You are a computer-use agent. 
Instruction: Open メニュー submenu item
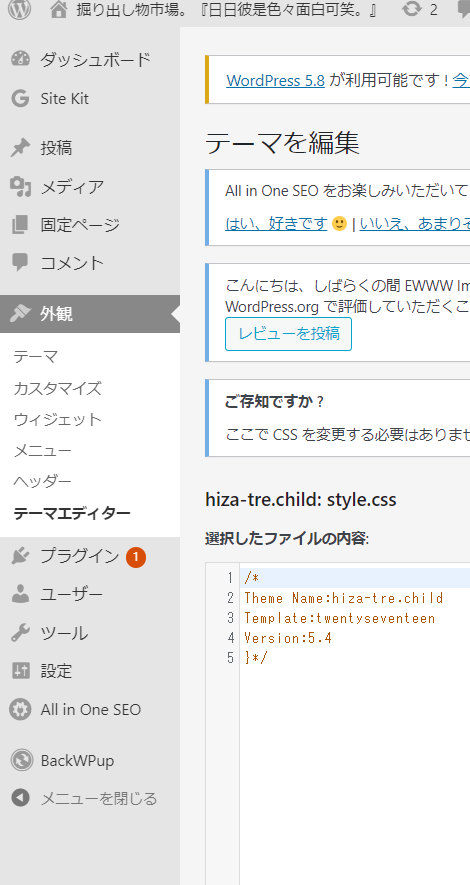click(x=43, y=450)
